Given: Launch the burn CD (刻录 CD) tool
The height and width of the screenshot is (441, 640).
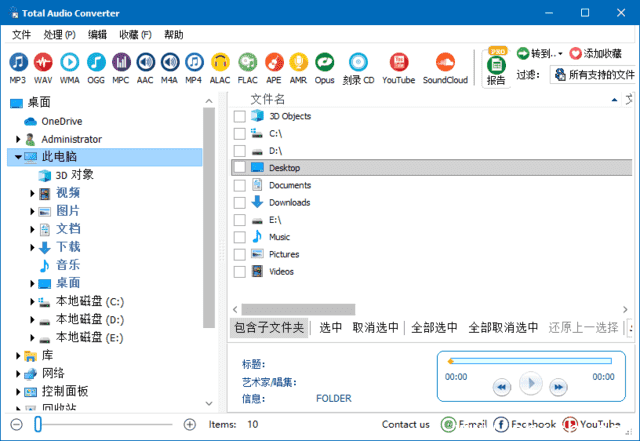Looking at the screenshot, I should pyautogui.click(x=359, y=64).
